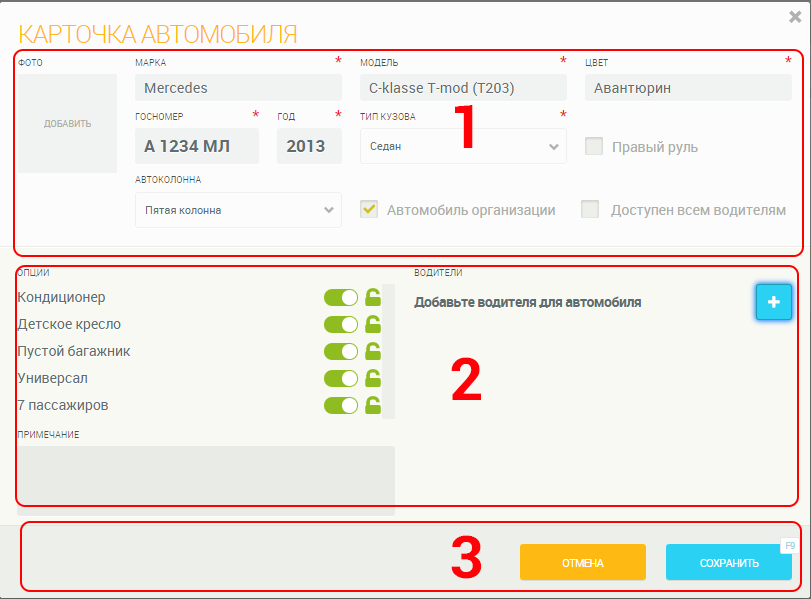This screenshot has height=599, width=811.
Task: Click the lock icon next to Универсал
Action: click(372, 378)
